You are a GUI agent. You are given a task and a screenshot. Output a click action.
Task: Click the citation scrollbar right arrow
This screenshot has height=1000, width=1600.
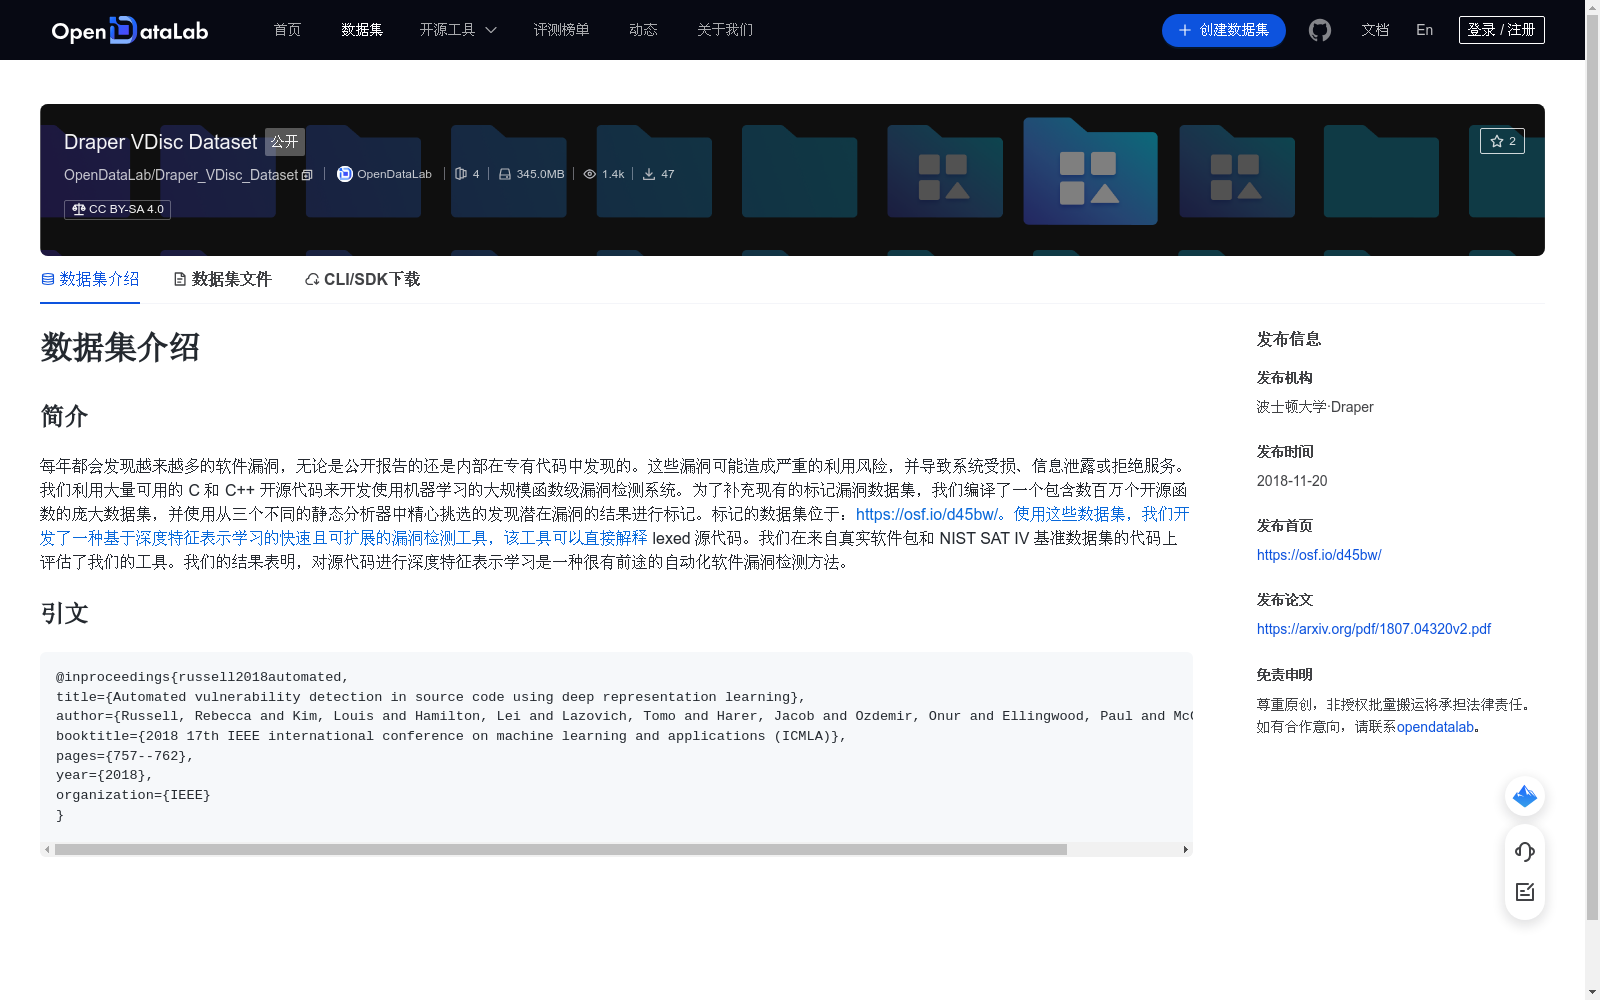point(1186,849)
